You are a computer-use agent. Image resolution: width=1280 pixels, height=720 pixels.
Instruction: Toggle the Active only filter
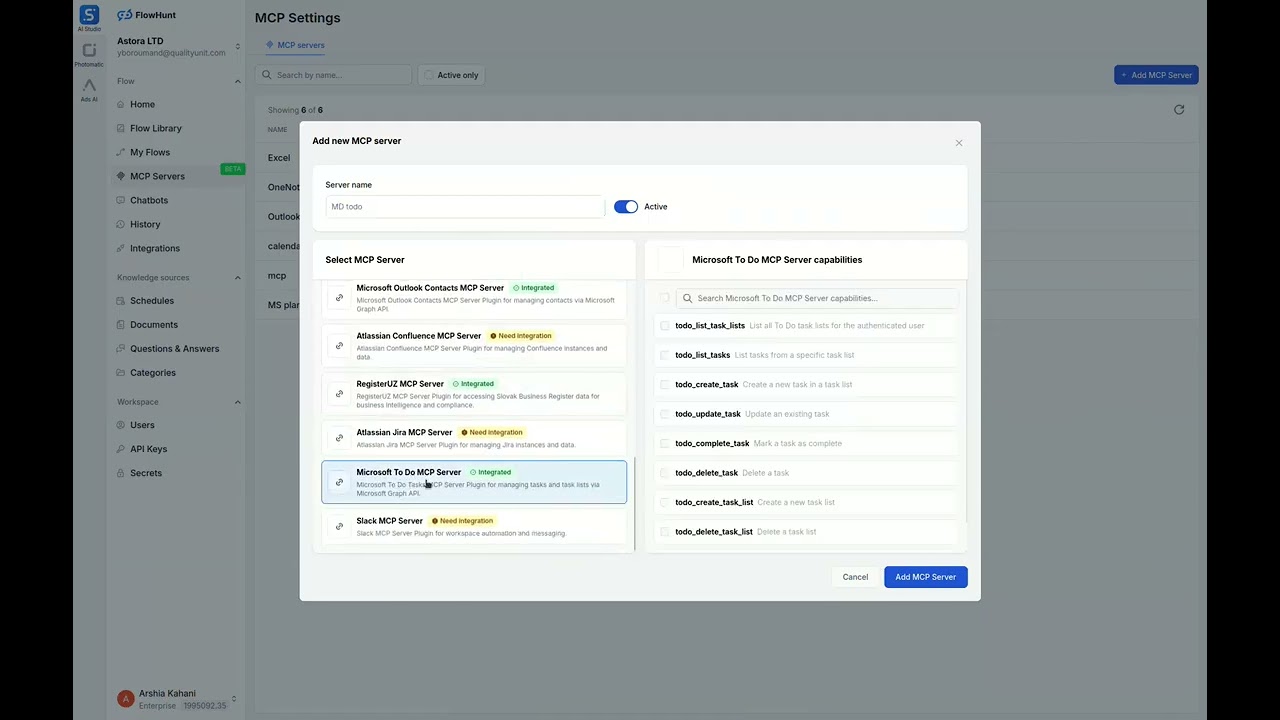451,75
